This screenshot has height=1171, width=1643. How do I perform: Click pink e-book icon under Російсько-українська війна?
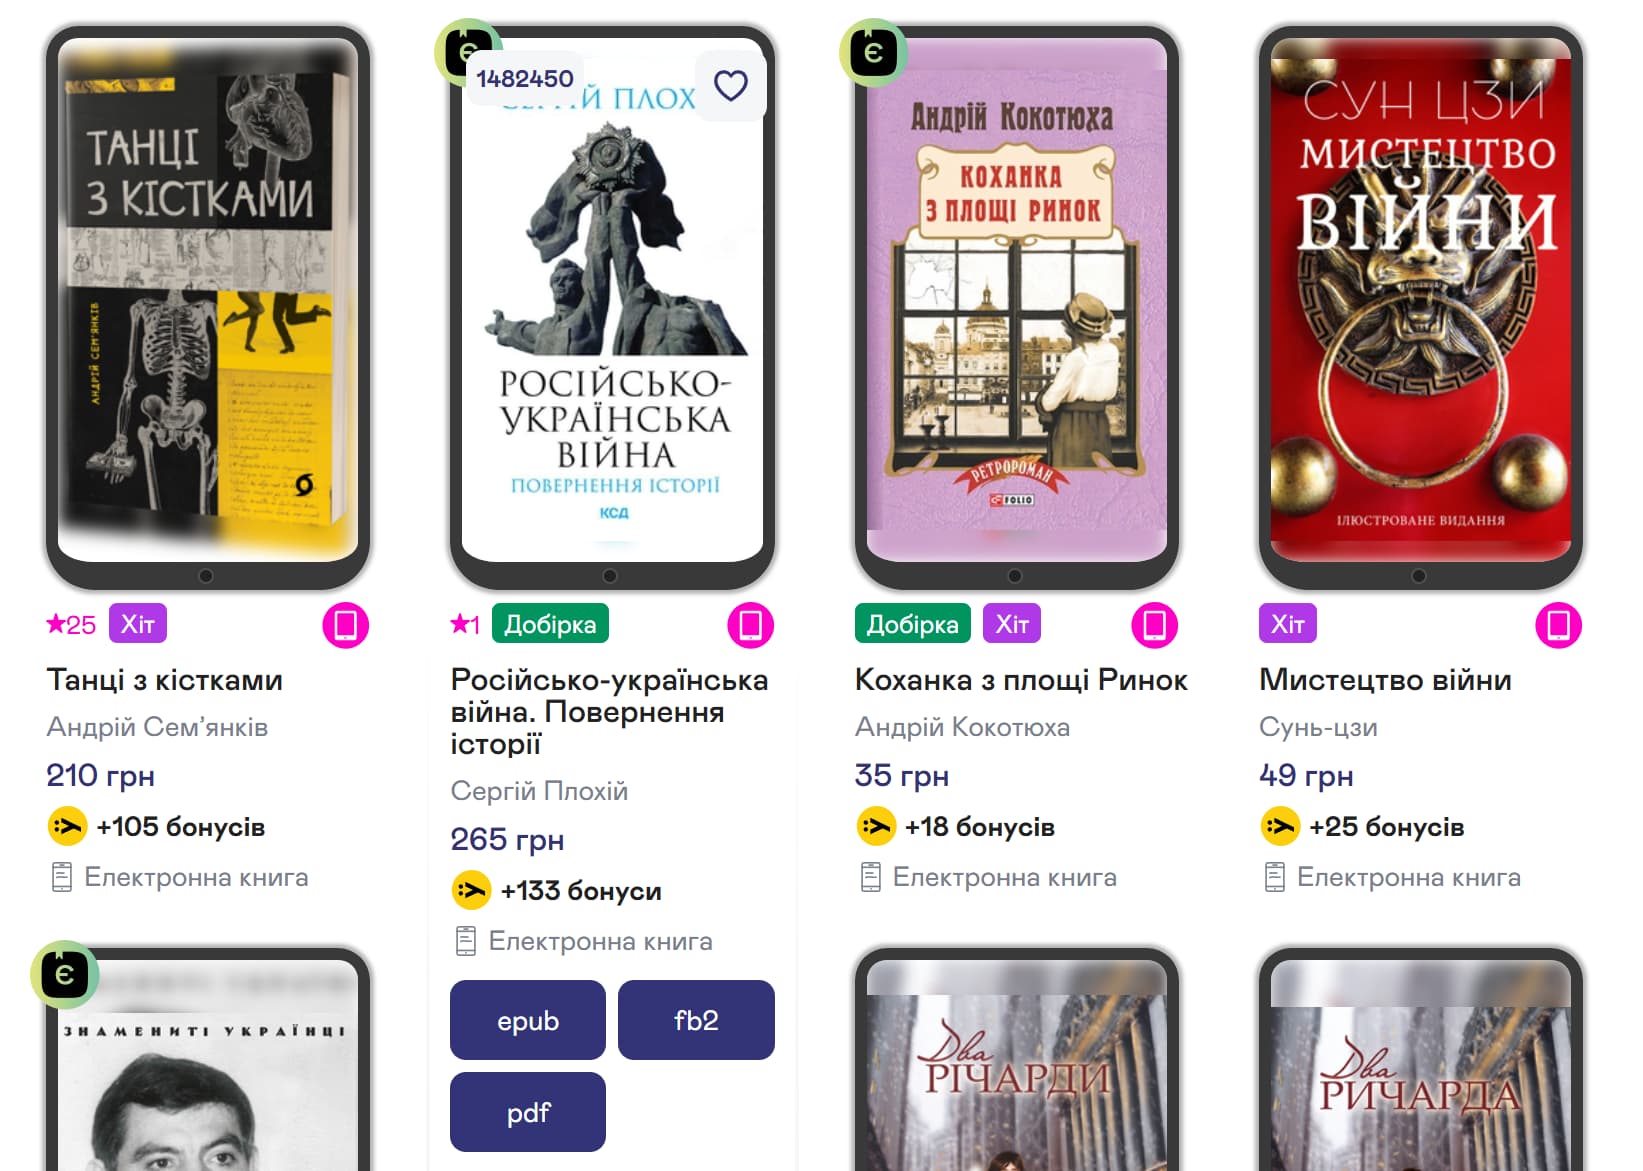(751, 625)
